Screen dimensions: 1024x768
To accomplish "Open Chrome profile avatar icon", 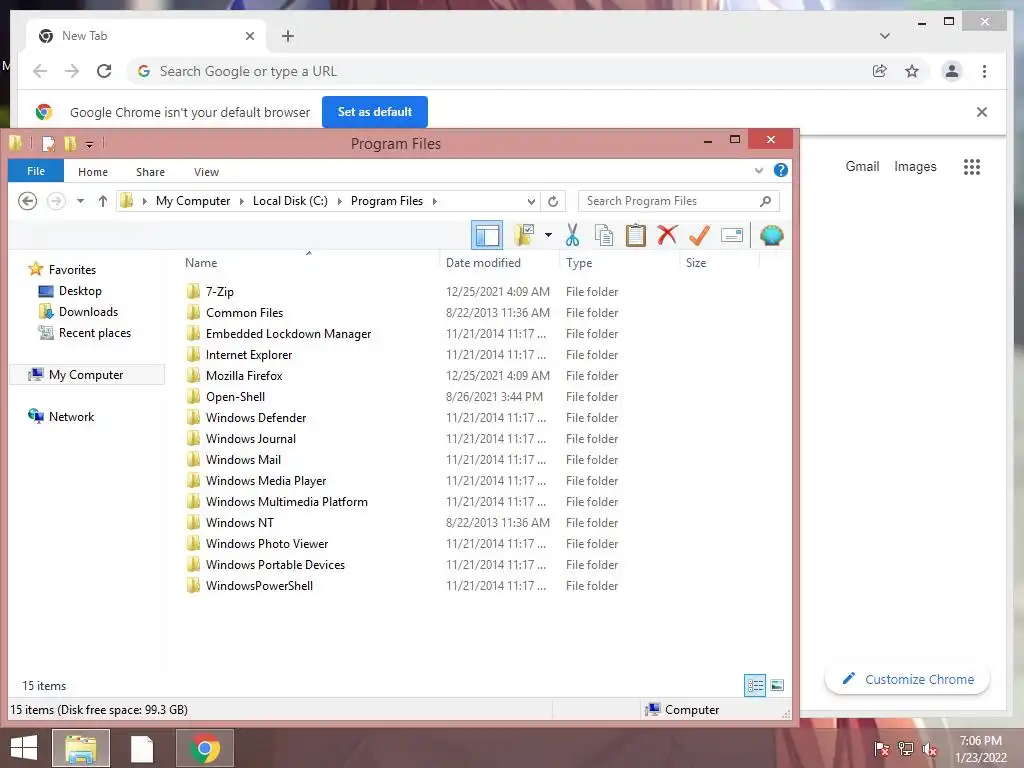I will 952,71.
